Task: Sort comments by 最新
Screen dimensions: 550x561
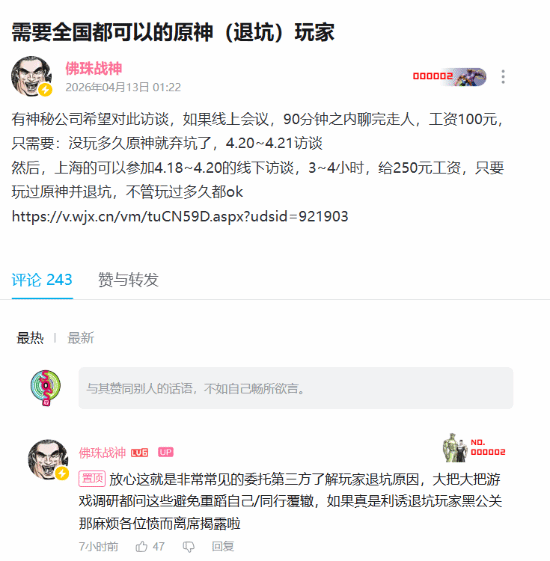Action: tap(81, 338)
